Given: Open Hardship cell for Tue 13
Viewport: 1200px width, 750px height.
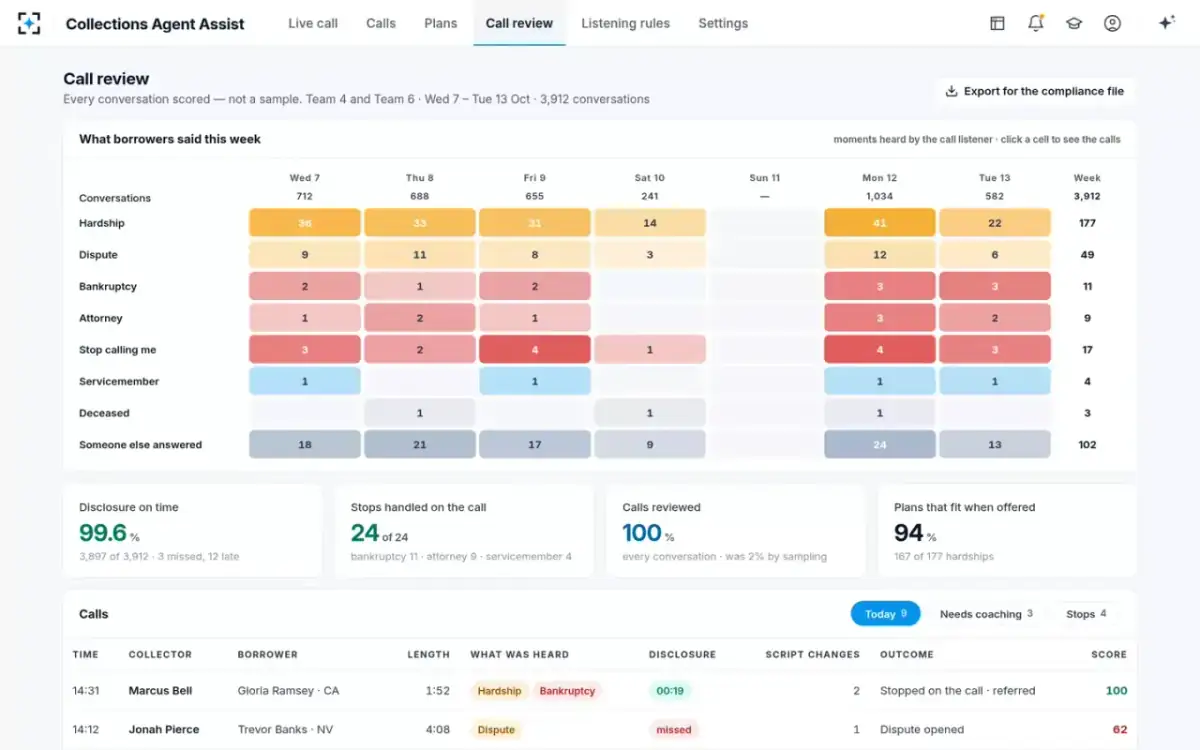Looking at the screenshot, I should point(995,223).
